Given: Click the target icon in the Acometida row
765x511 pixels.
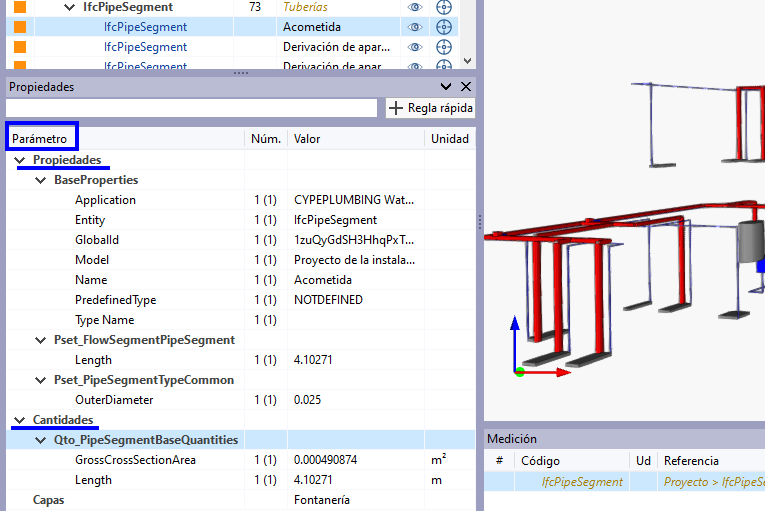Looking at the screenshot, I should pos(443,27).
